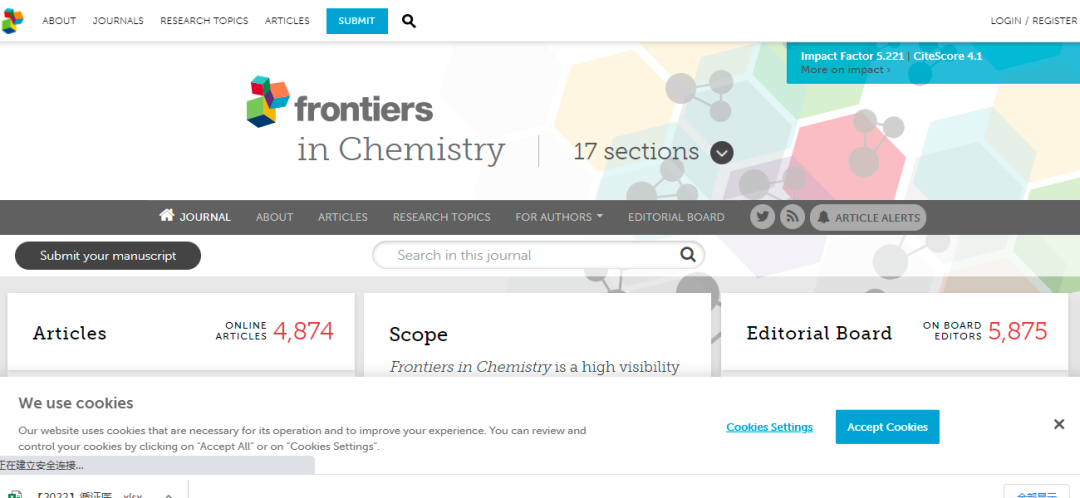Open the Twitter icon in journal bar

click(x=763, y=217)
